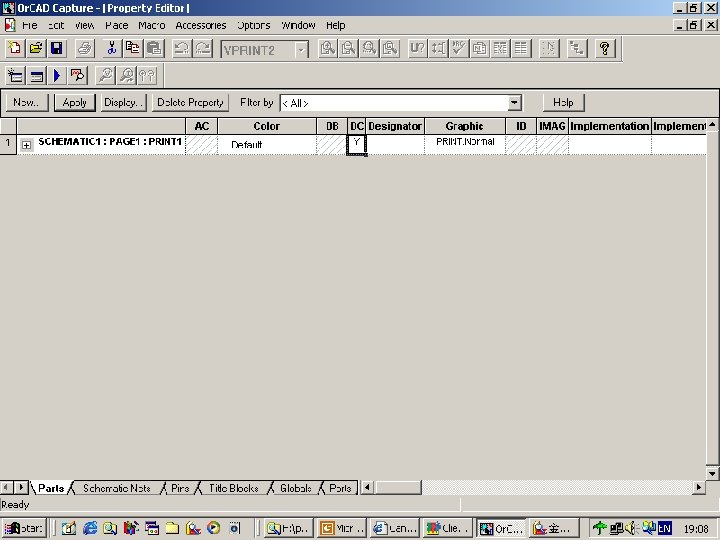
Task: Click the Apply button
Action: [x=74, y=102]
